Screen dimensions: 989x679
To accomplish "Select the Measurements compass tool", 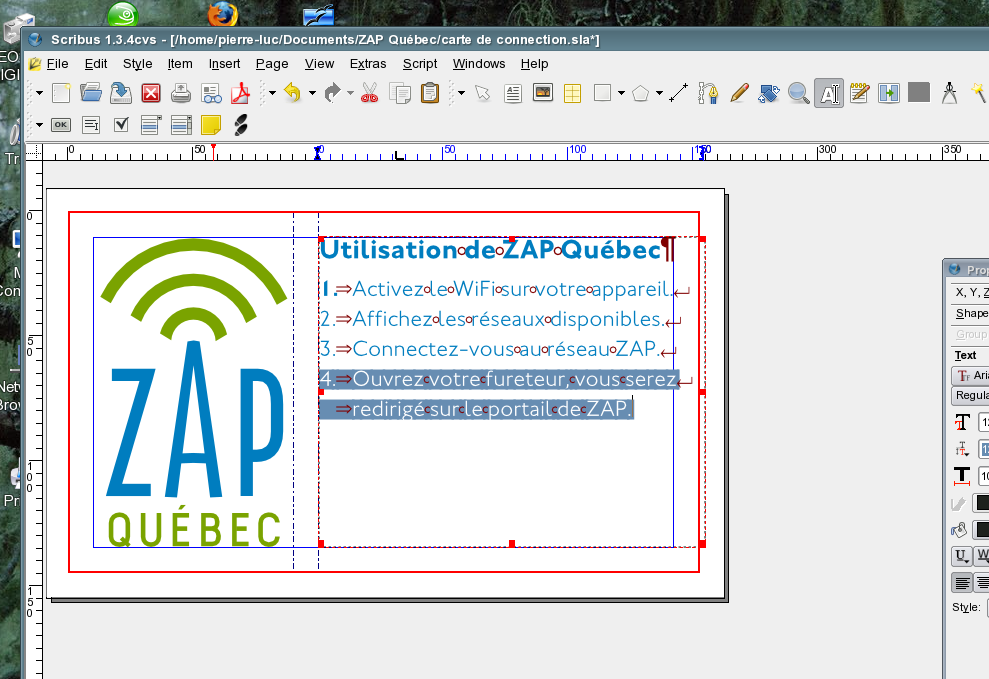I will pos(950,93).
